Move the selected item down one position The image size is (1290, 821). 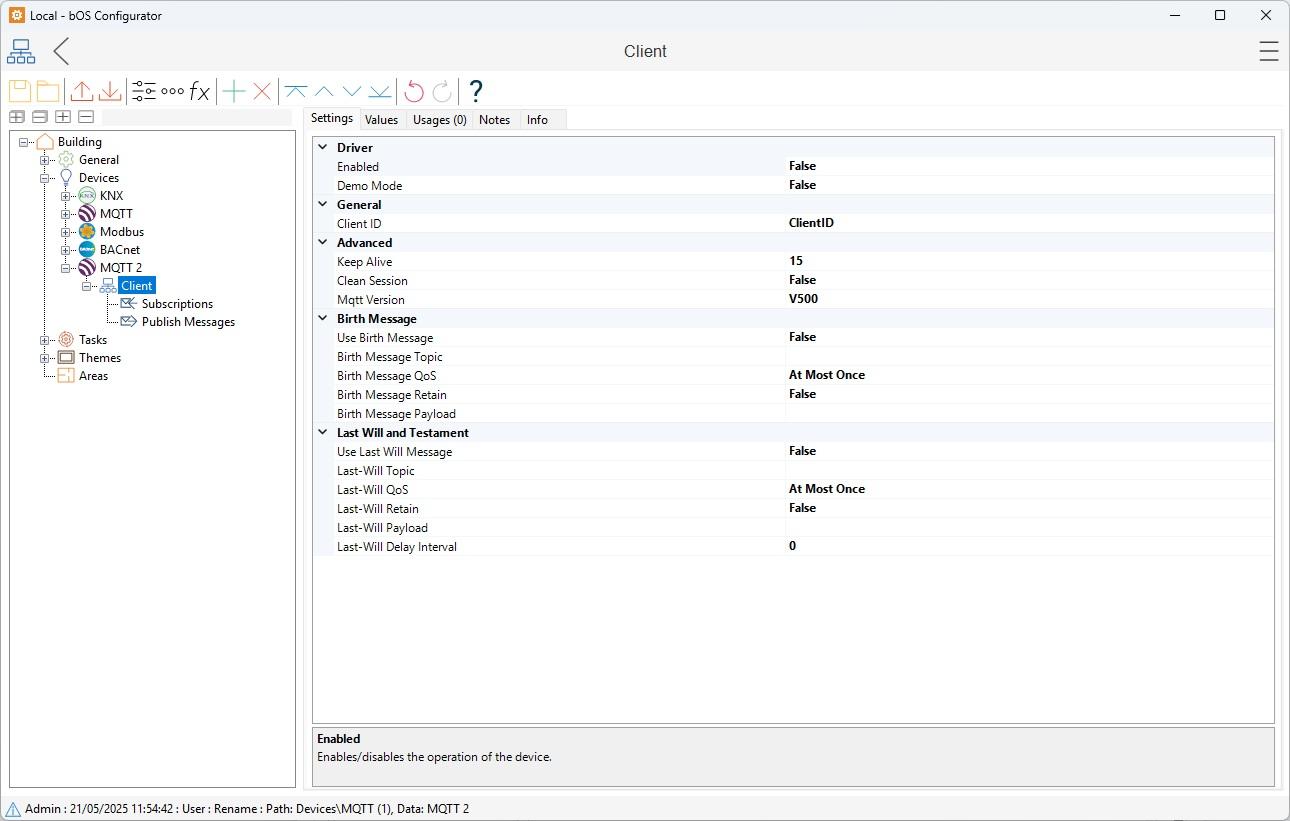[x=352, y=91]
